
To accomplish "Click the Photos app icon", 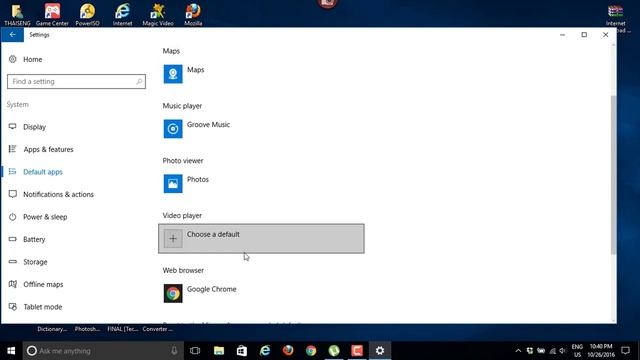I will (173, 184).
